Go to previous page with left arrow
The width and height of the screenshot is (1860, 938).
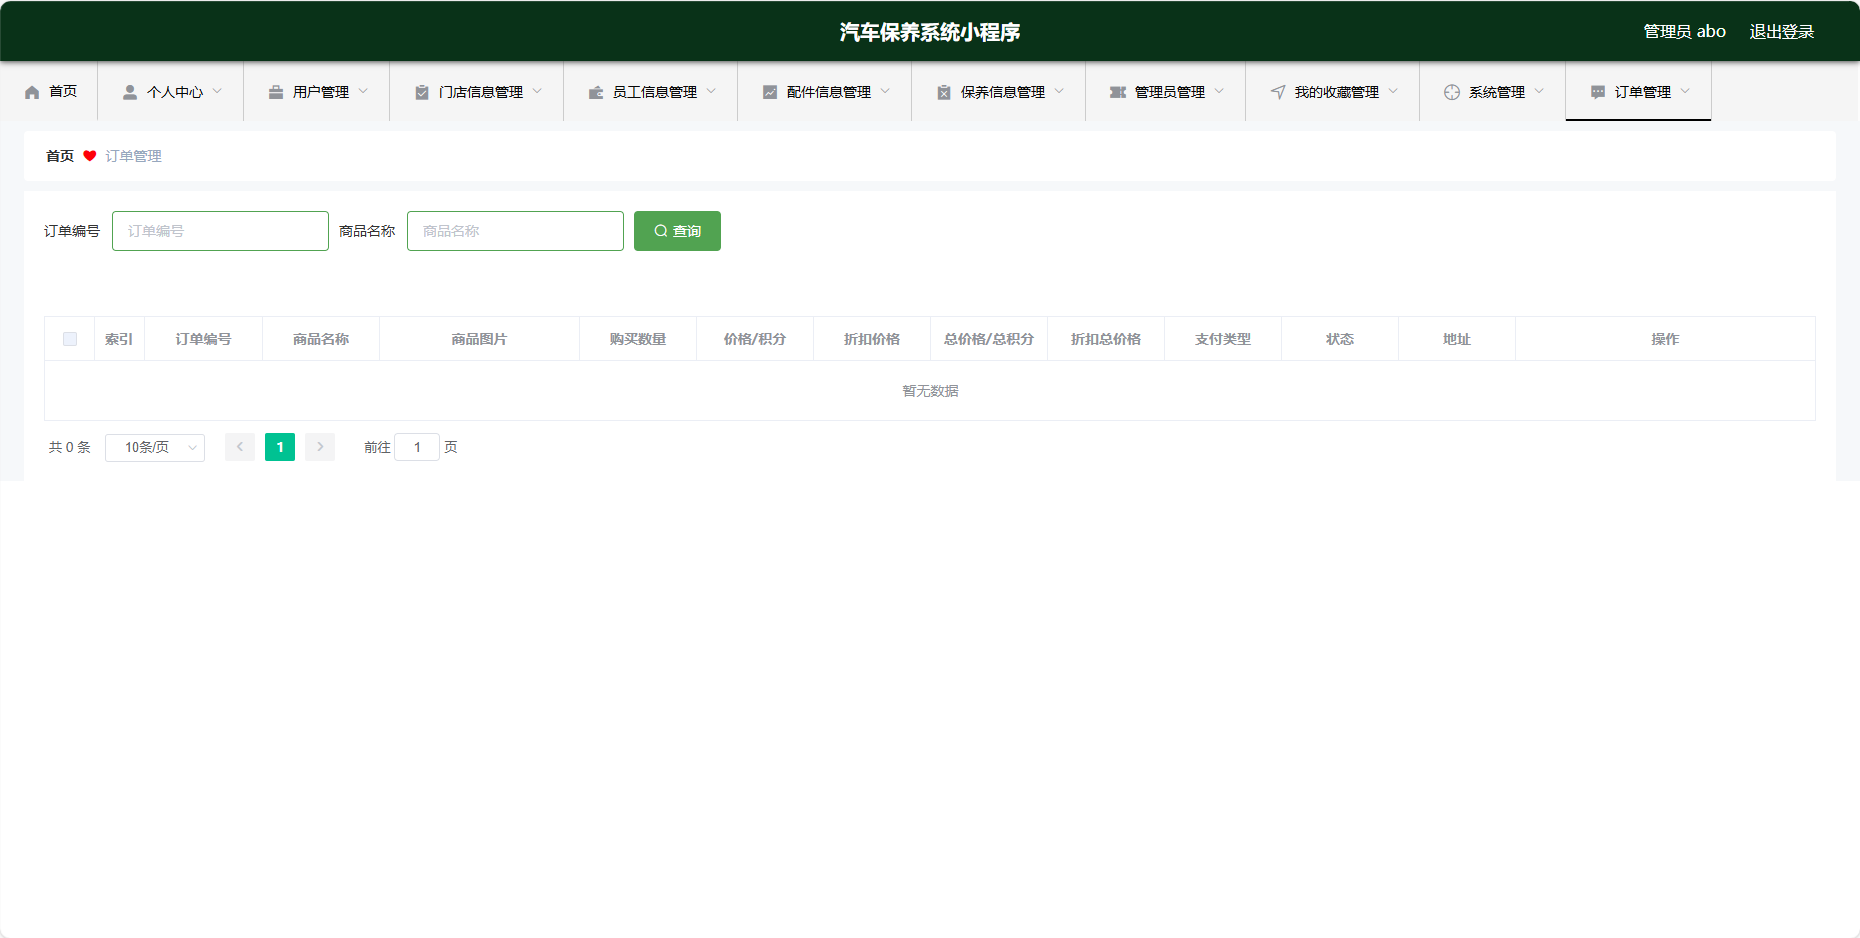tap(240, 447)
